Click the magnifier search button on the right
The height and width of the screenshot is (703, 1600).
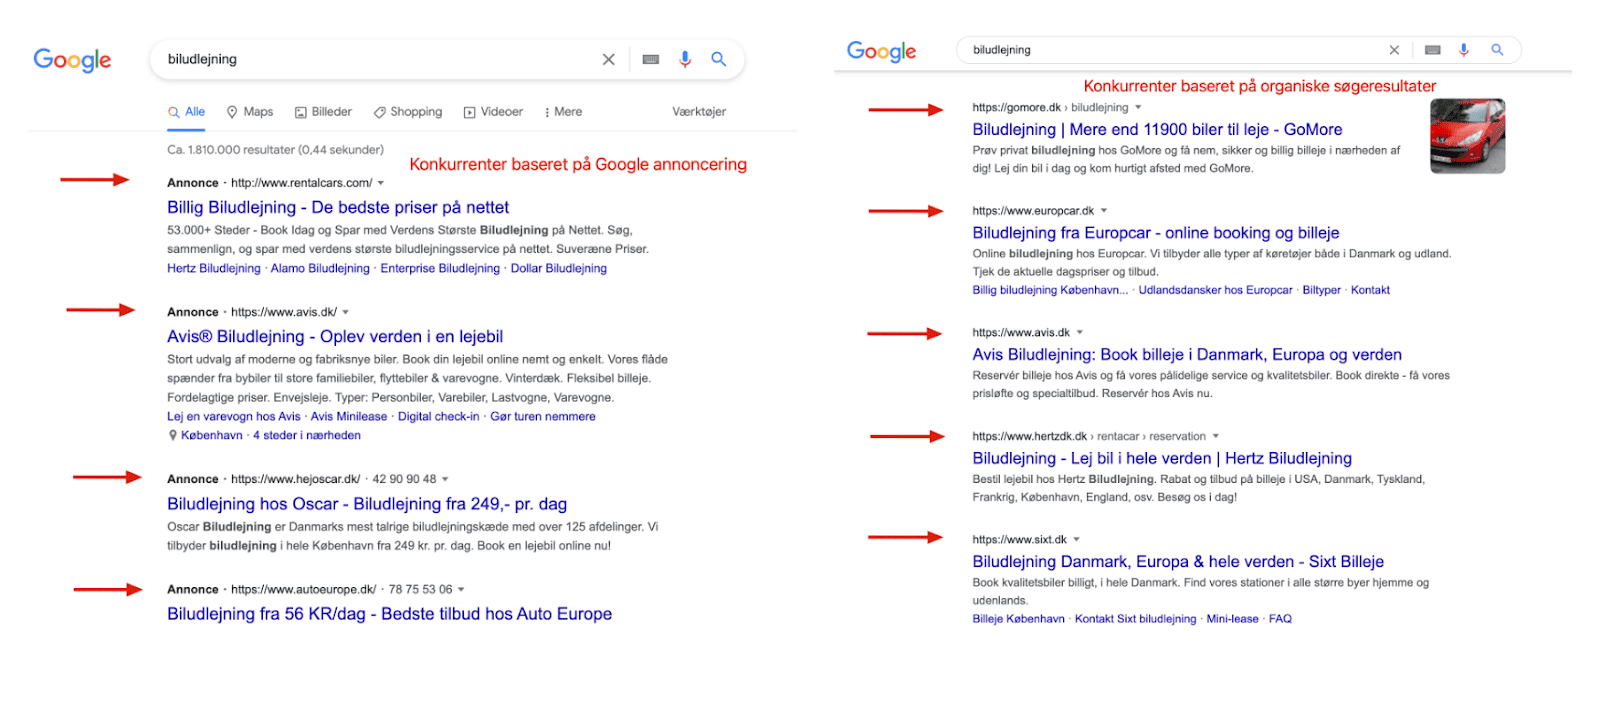(1497, 50)
